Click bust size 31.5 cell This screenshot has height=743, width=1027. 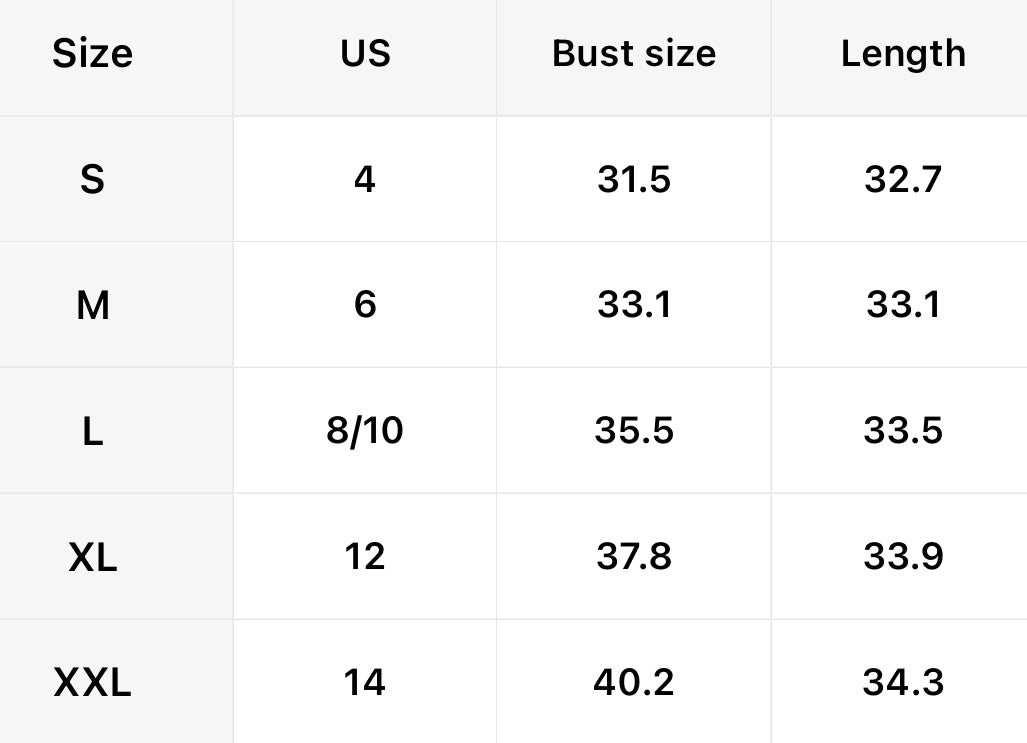(634, 180)
